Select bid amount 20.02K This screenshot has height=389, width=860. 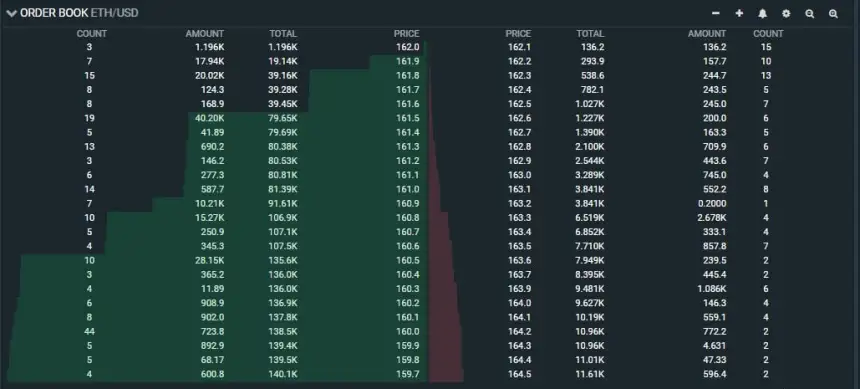pos(210,76)
